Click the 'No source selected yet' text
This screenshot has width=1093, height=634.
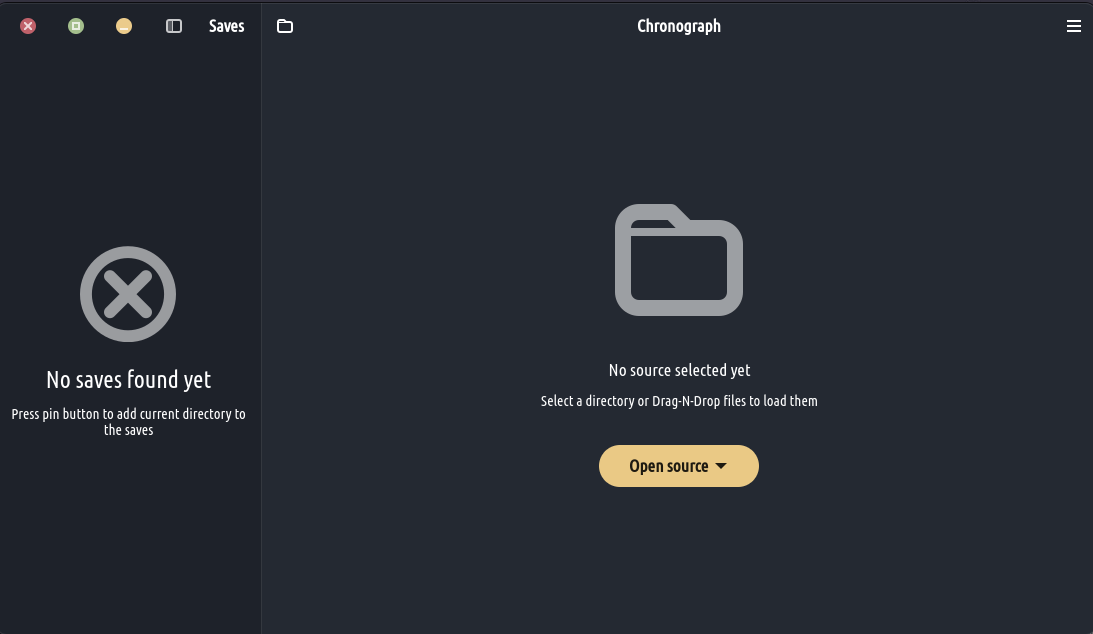(x=679, y=370)
